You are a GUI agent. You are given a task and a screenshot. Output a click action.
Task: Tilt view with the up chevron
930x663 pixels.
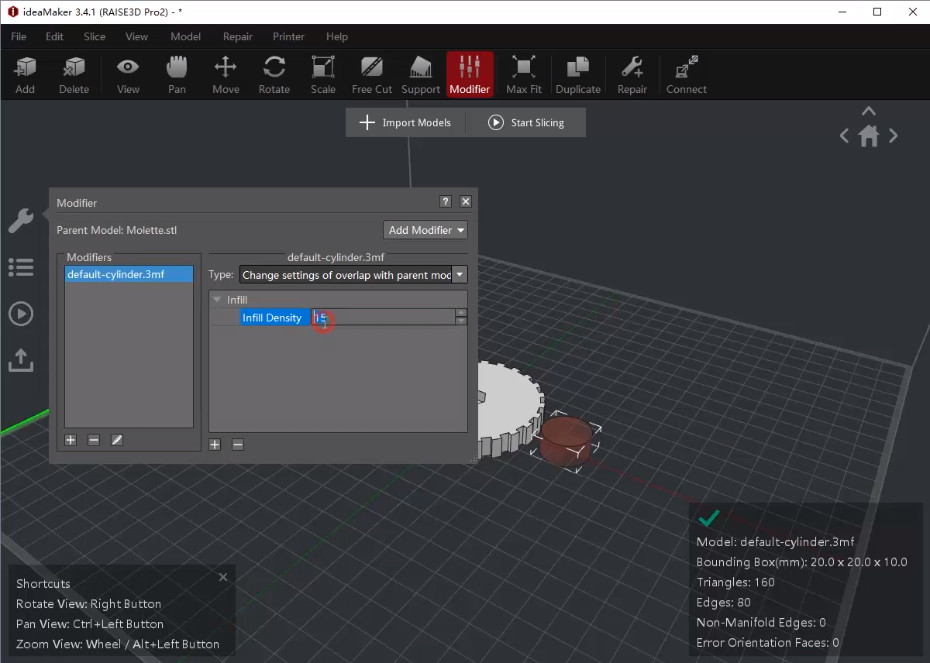(869, 111)
